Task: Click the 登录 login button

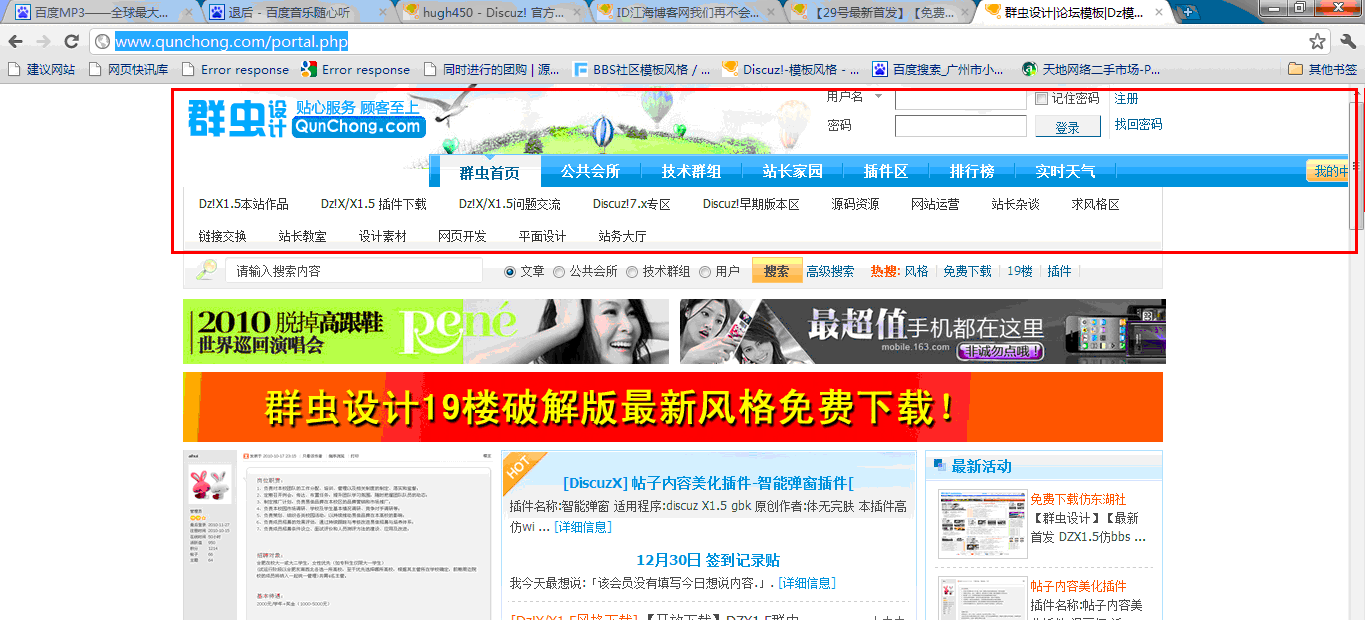Action: tap(1068, 127)
